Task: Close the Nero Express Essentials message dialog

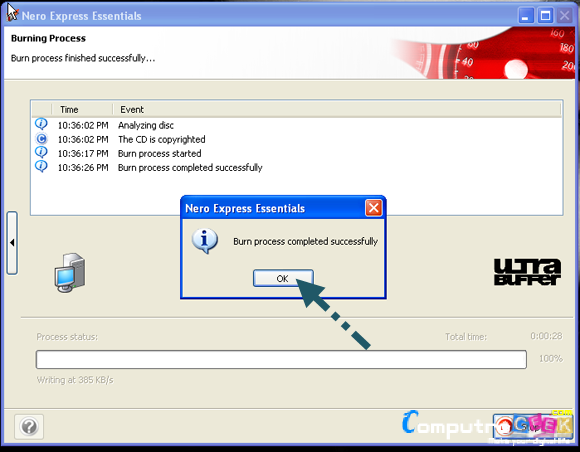Action: click(x=374, y=208)
